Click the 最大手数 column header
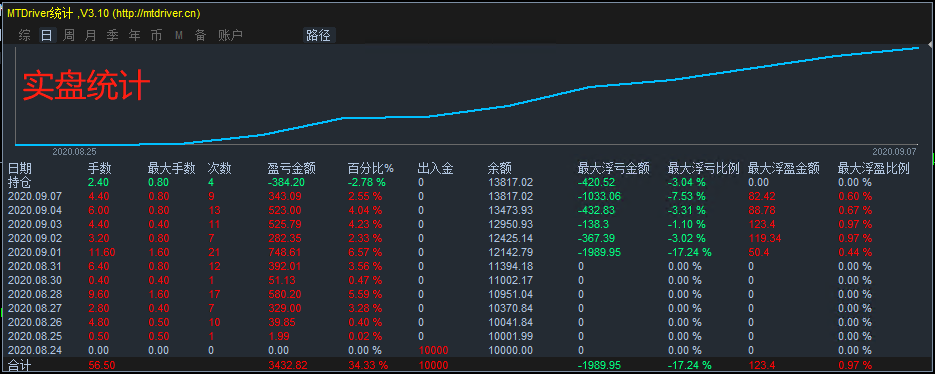 pos(171,169)
